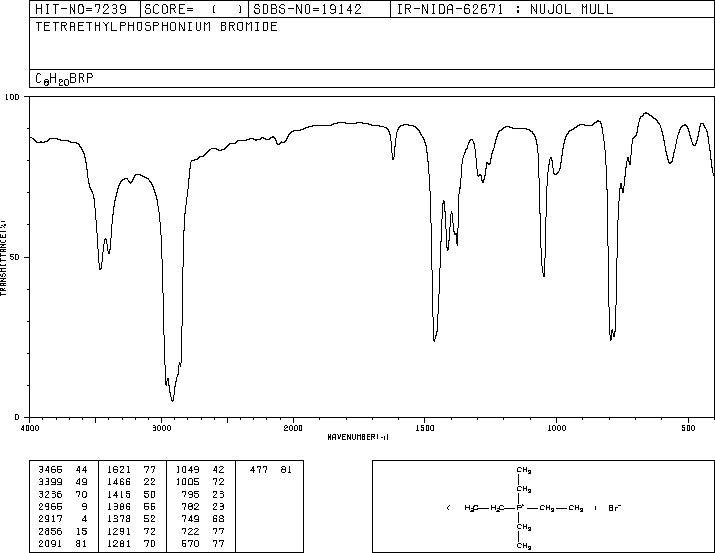This screenshot has width=715, height=553.
Task: Click the TRANSMITTANCE axis title
Action: click(3, 258)
